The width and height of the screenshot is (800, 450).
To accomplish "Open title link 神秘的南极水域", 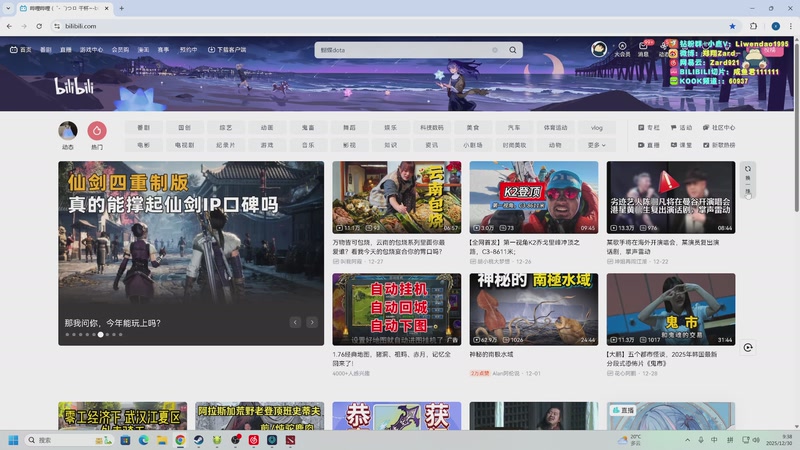I will pos(491,354).
